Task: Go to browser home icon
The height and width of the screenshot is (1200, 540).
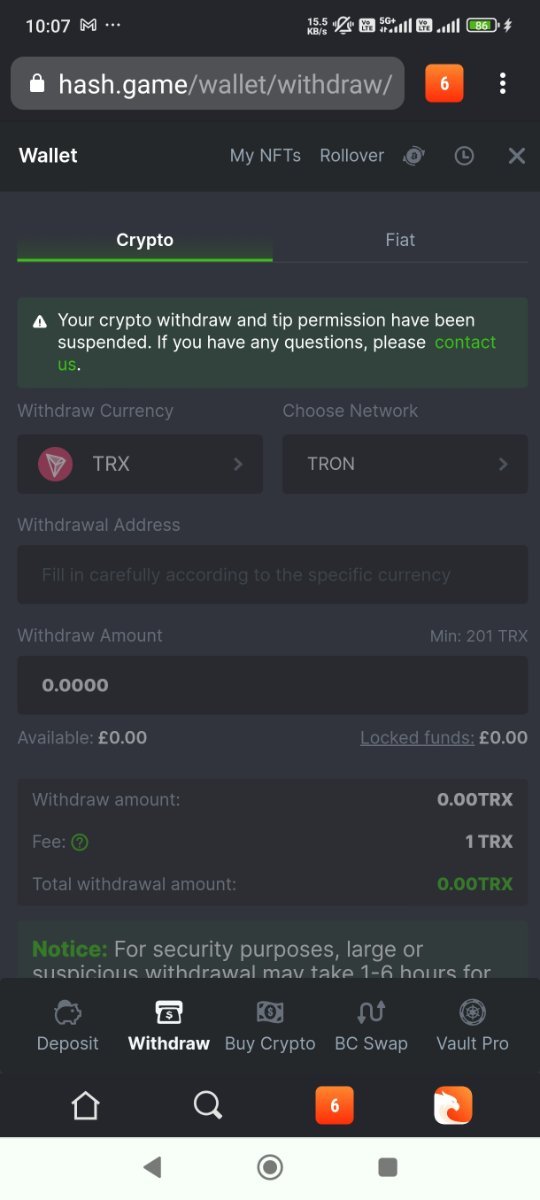Action: click(86, 1105)
